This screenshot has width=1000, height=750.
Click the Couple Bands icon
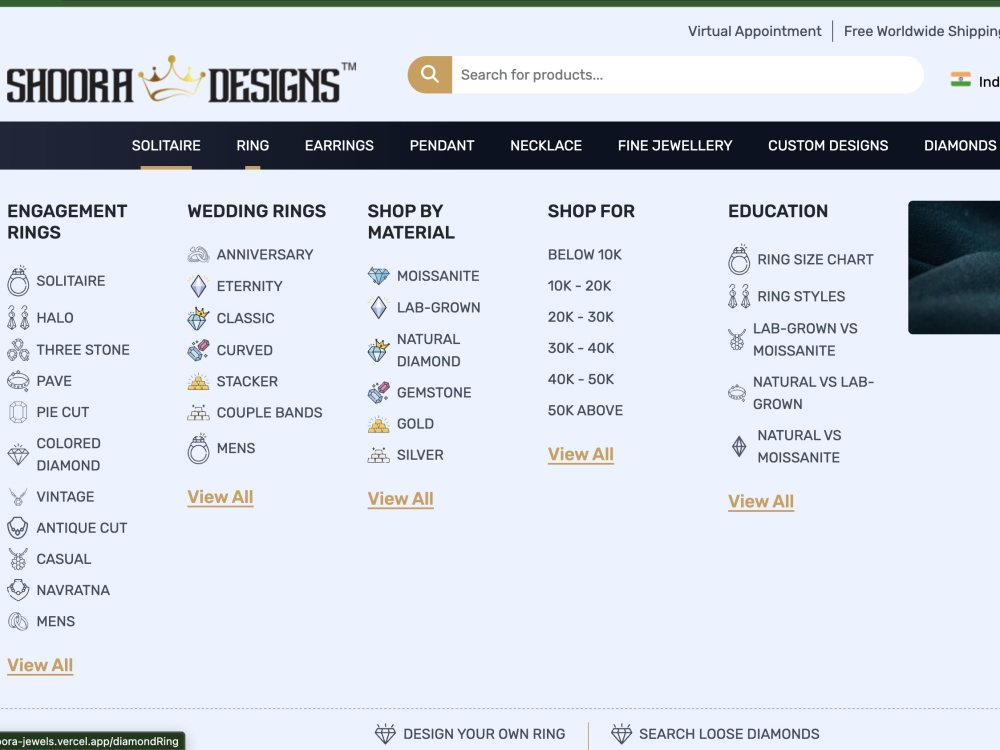click(x=198, y=413)
